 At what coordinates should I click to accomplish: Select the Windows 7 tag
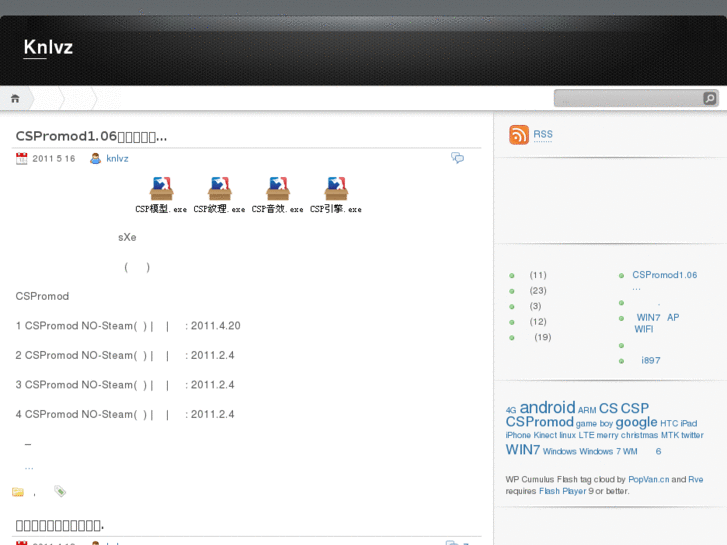coord(600,451)
